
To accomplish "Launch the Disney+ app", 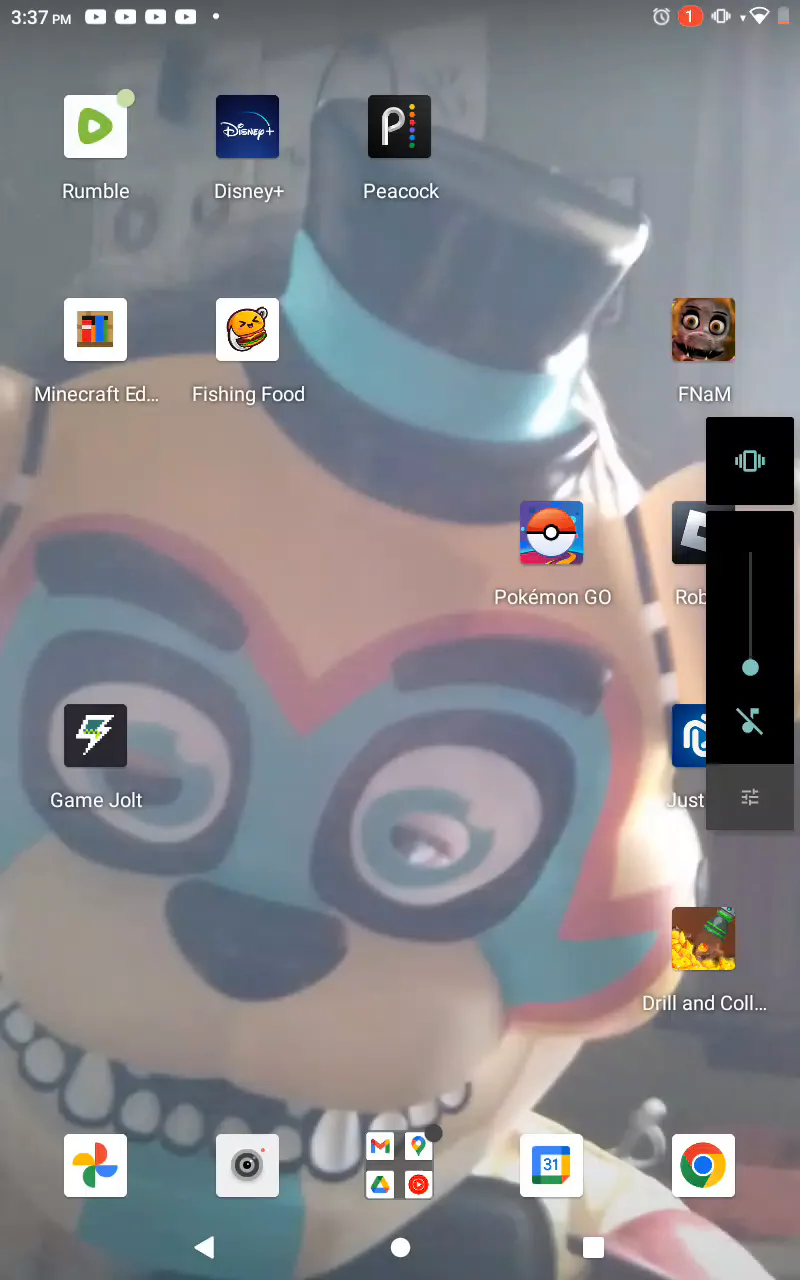I will (x=248, y=127).
